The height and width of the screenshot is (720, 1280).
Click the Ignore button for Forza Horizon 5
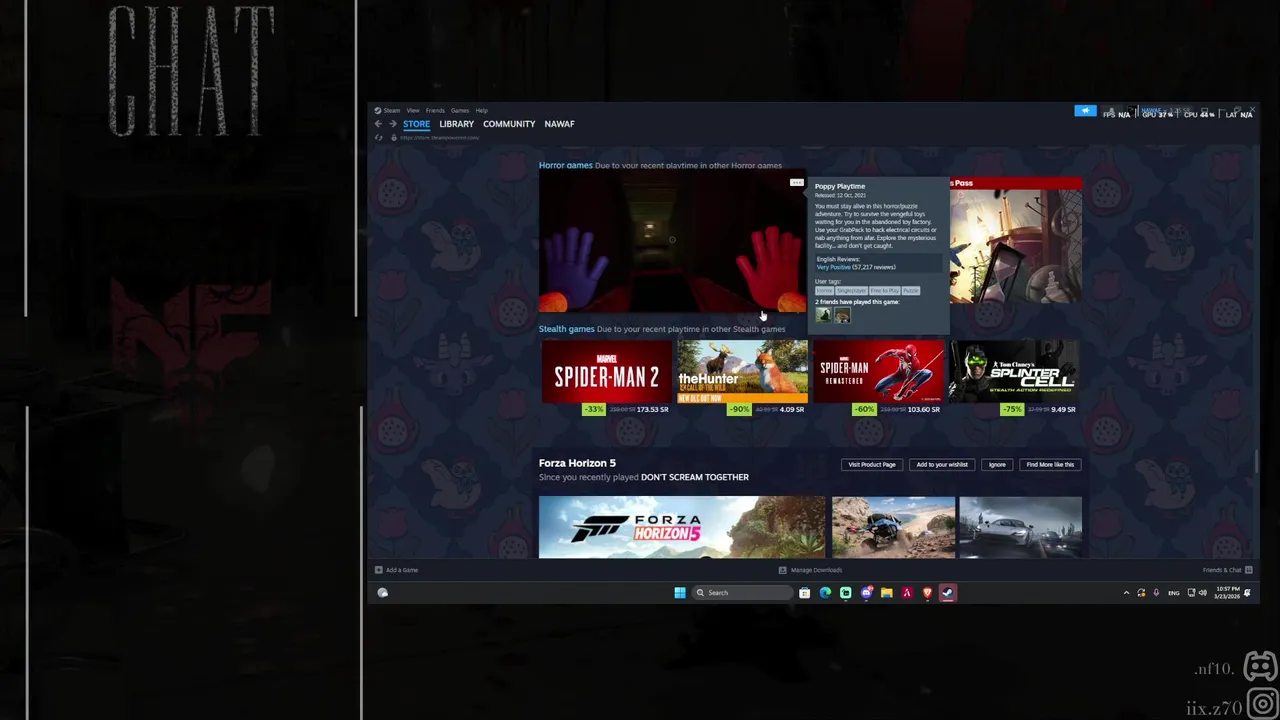click(x=997, y=464)
